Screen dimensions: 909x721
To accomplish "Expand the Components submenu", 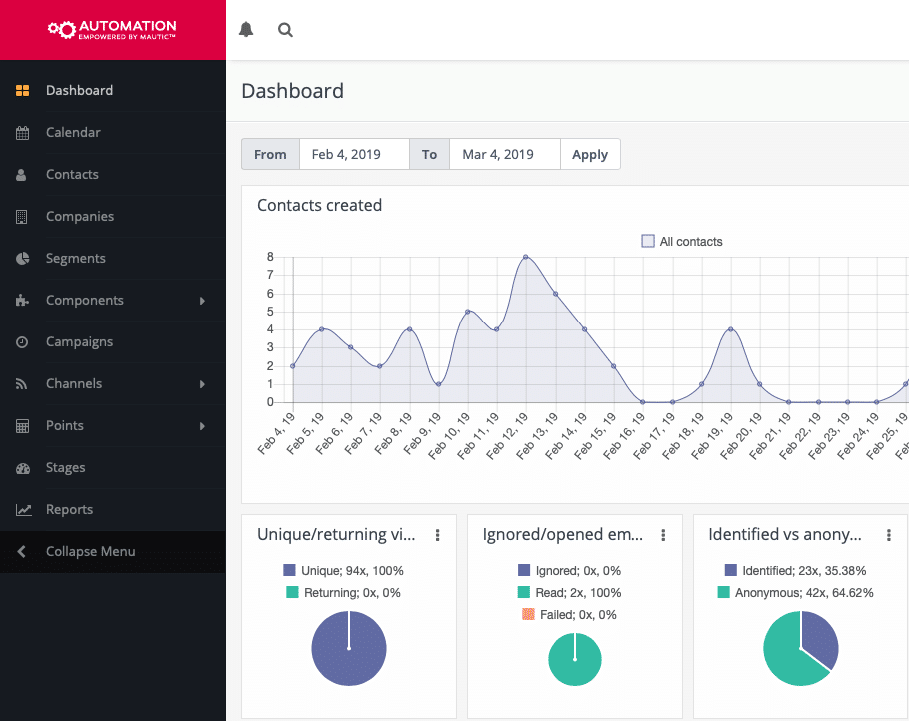I will click(202, 301).
